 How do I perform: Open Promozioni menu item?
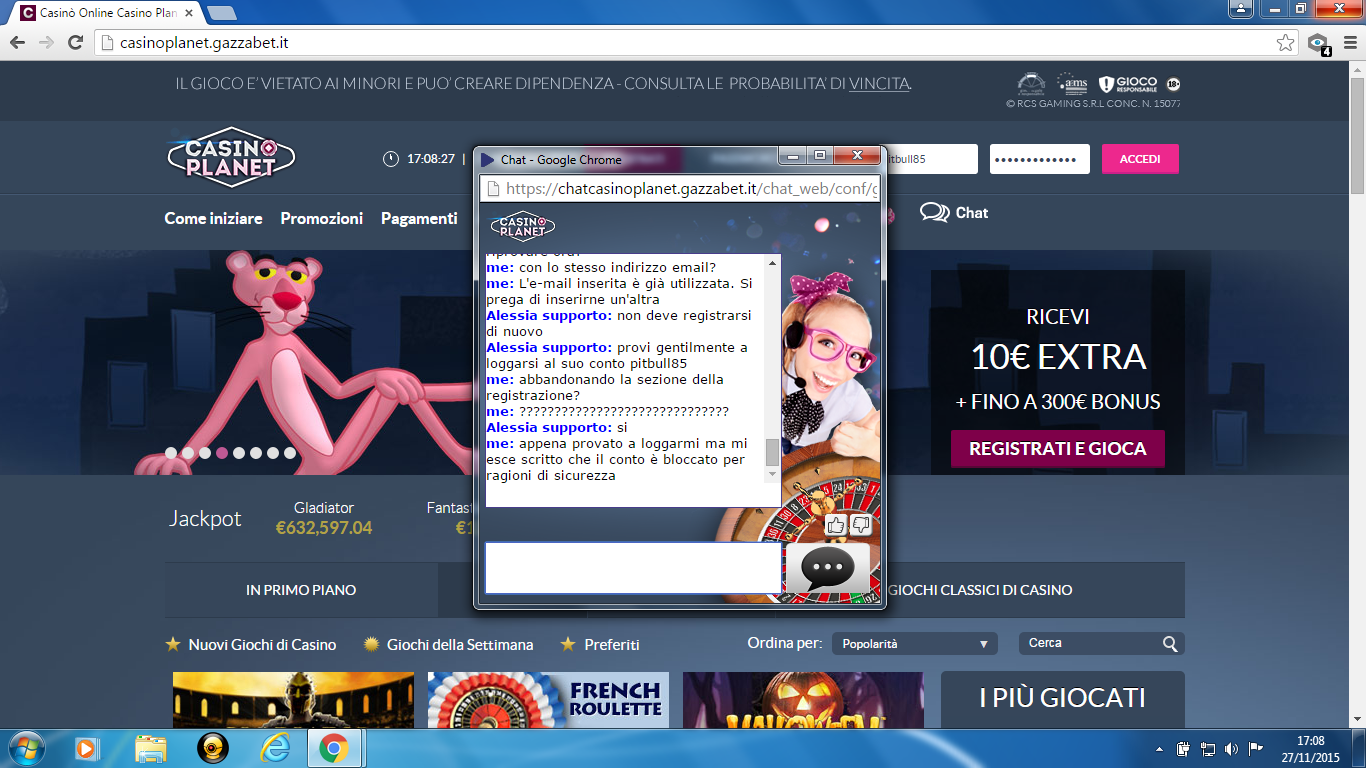(322, 218)
